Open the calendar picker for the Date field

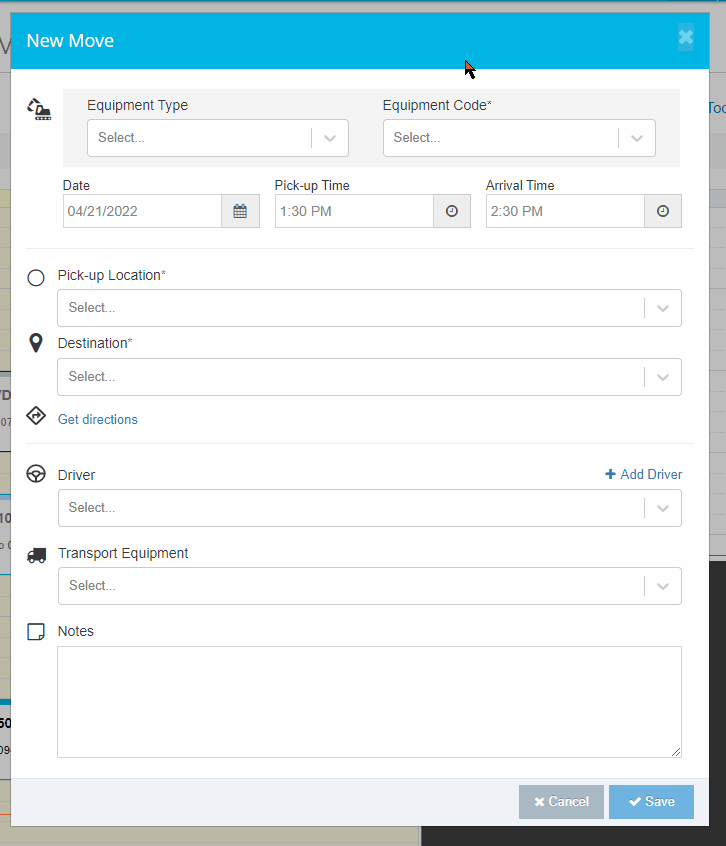coord(240,211)
